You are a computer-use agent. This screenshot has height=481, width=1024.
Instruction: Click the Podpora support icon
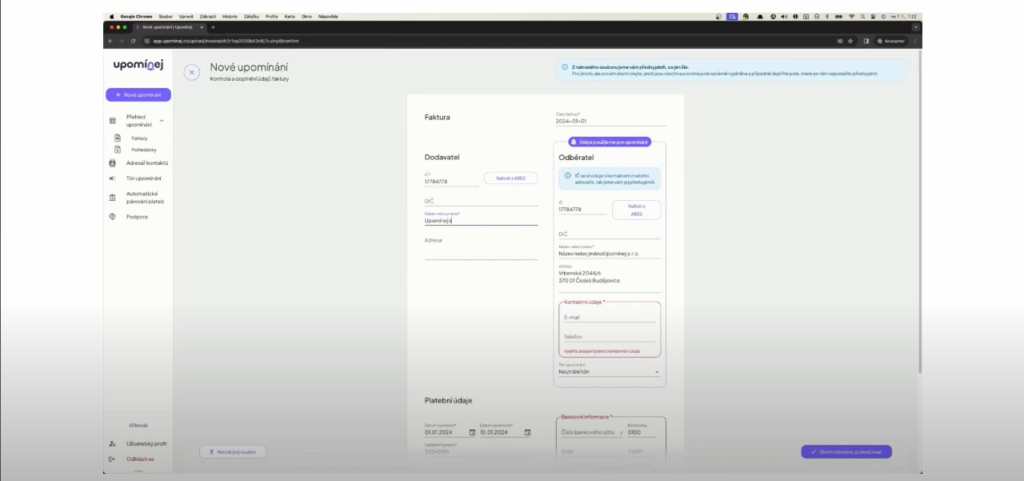coord(112,217)
